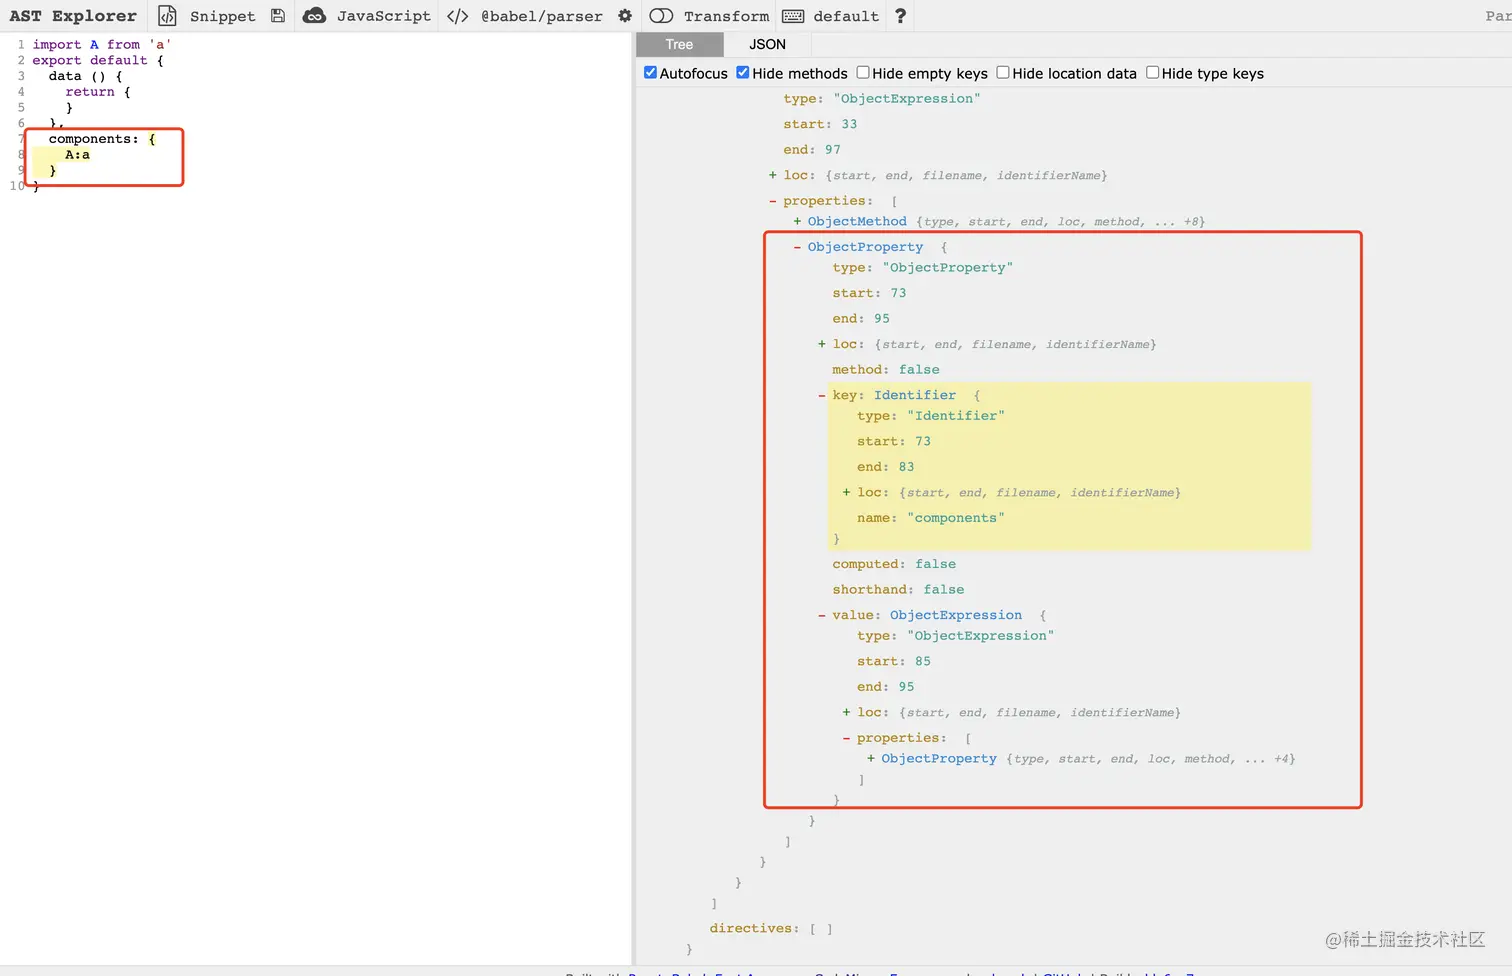Click code line "components: {"
The height and width of the screenshot is (976, 1512).
[102, 139]
